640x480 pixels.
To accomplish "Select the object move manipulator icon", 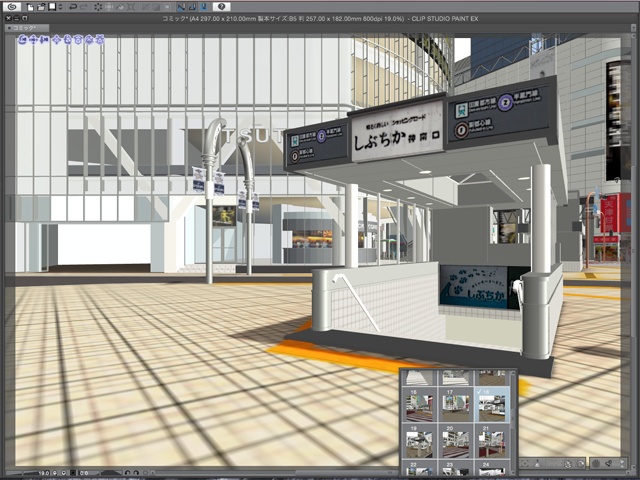I will click(56, 40).
